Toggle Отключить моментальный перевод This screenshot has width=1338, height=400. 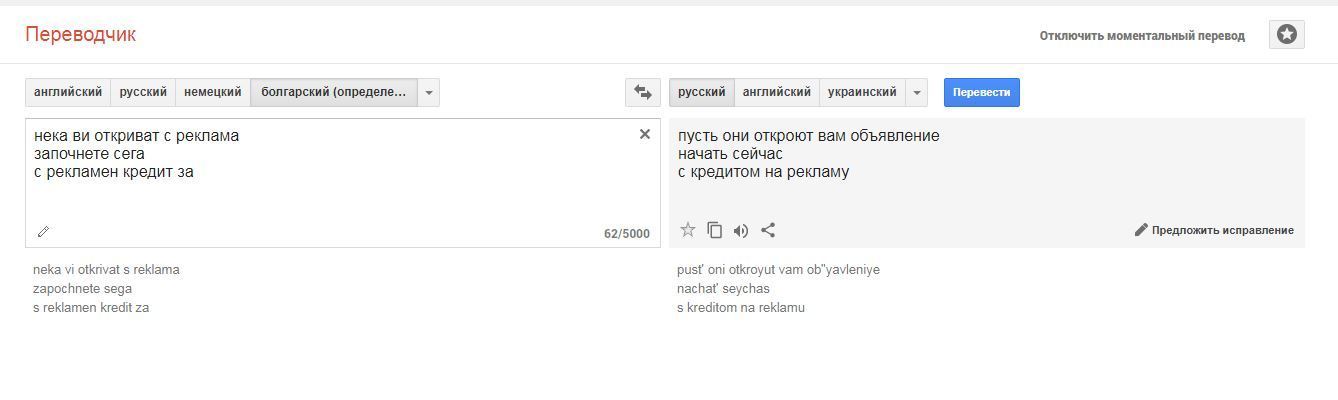click(x=1142, y=36)
